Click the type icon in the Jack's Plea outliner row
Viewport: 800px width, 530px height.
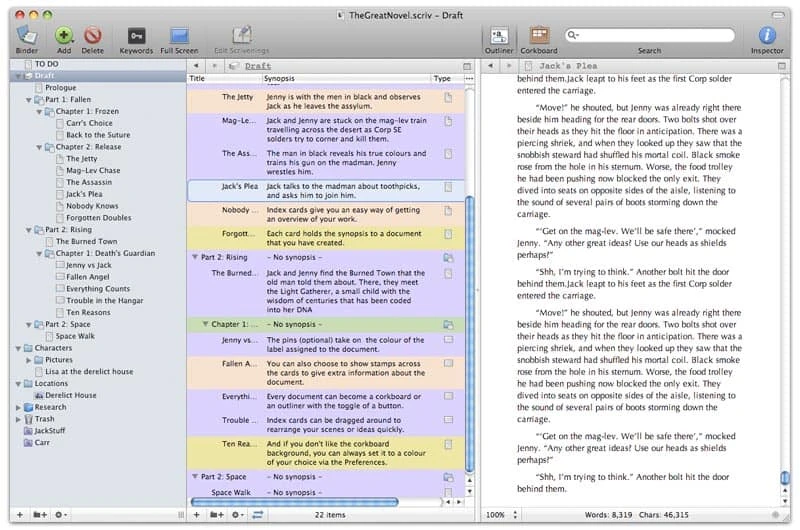pyautogui.click(x=448, y=187)
